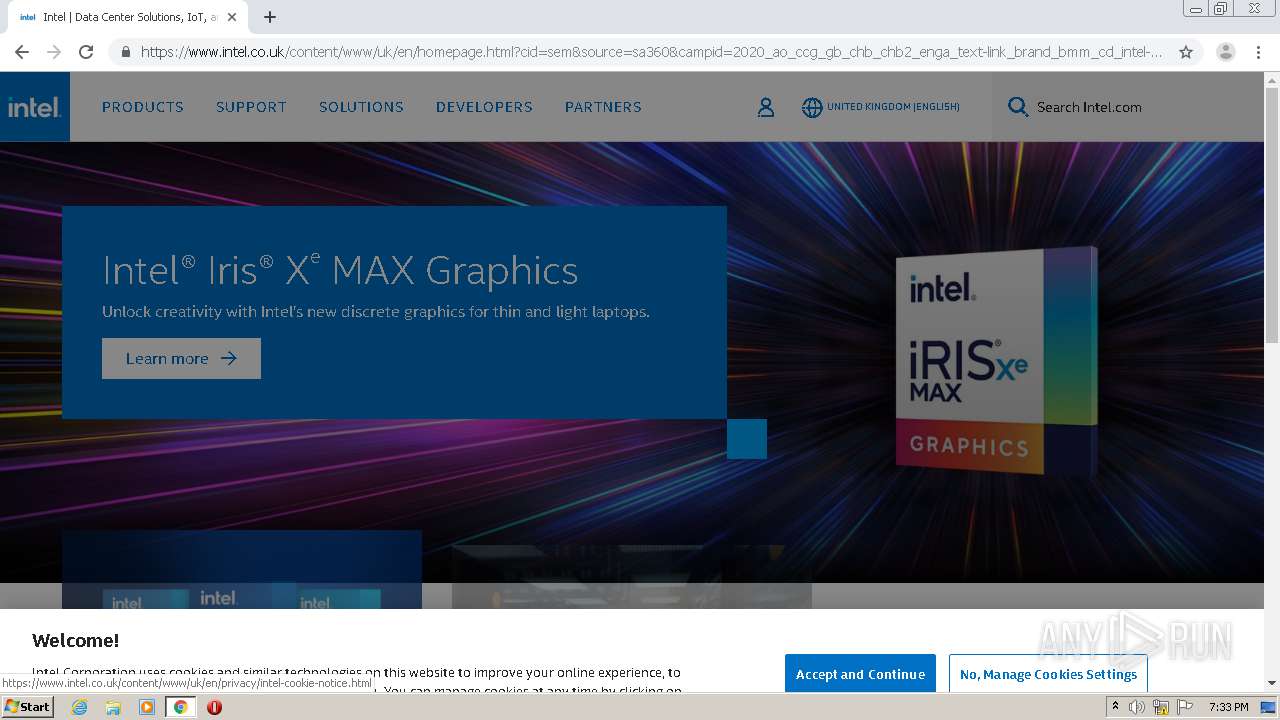Image resolution: width=1280 pixels, height=720 pixels.
Task: Click the search magnifier icon
Action: [1018, 107]
